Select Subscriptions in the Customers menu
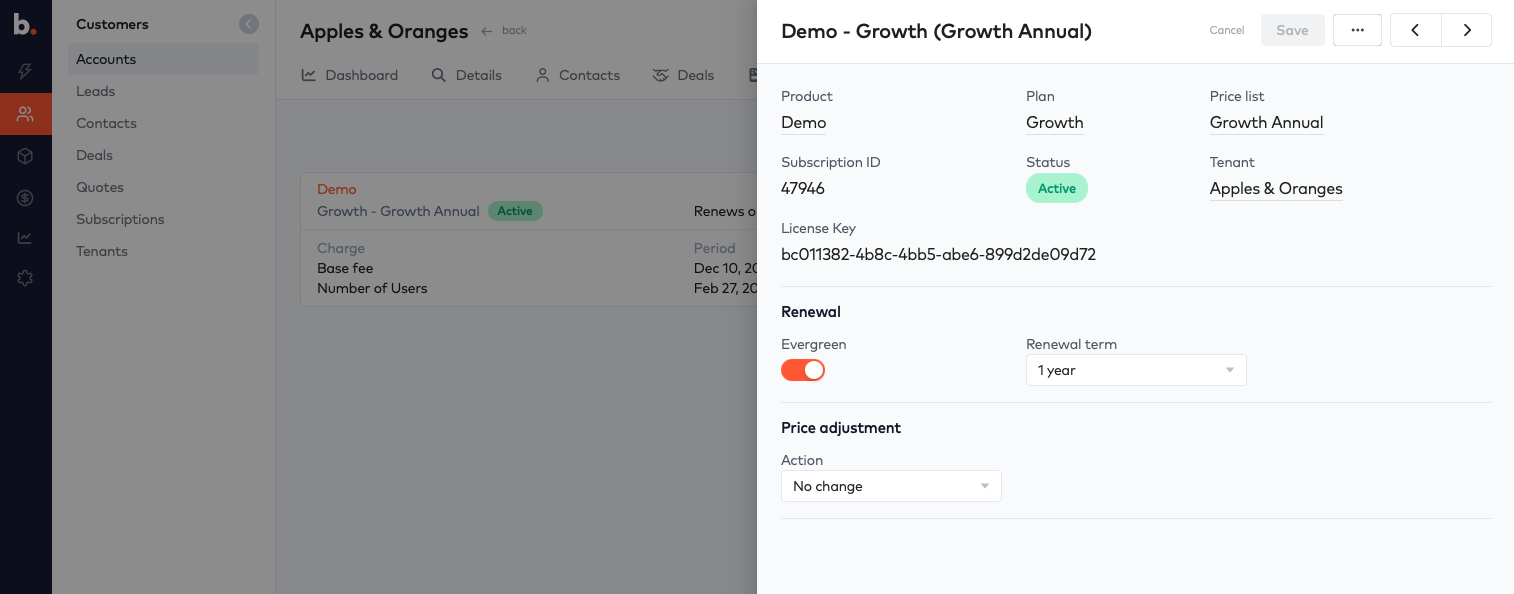This screenshot has width=1514, height=594. 120,219
